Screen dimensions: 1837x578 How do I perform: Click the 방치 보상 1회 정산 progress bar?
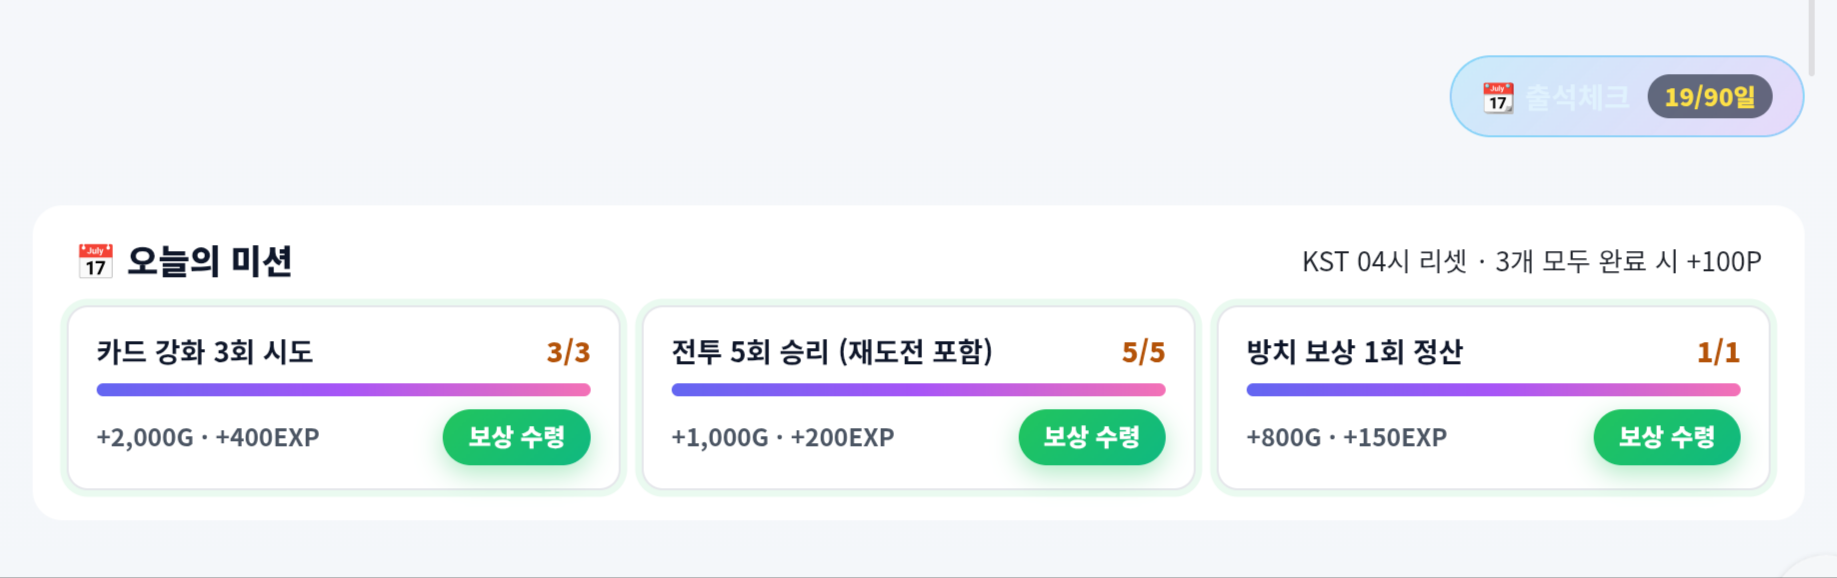tap(1493, 390)
